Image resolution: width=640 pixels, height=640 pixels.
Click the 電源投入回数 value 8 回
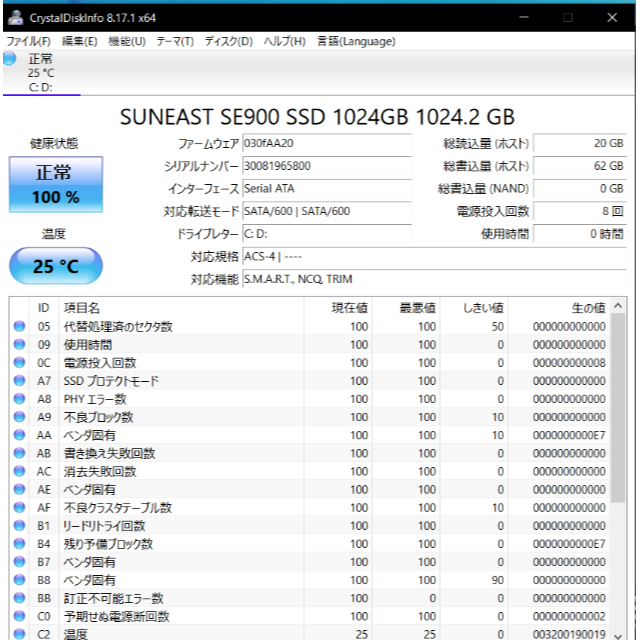580,211
